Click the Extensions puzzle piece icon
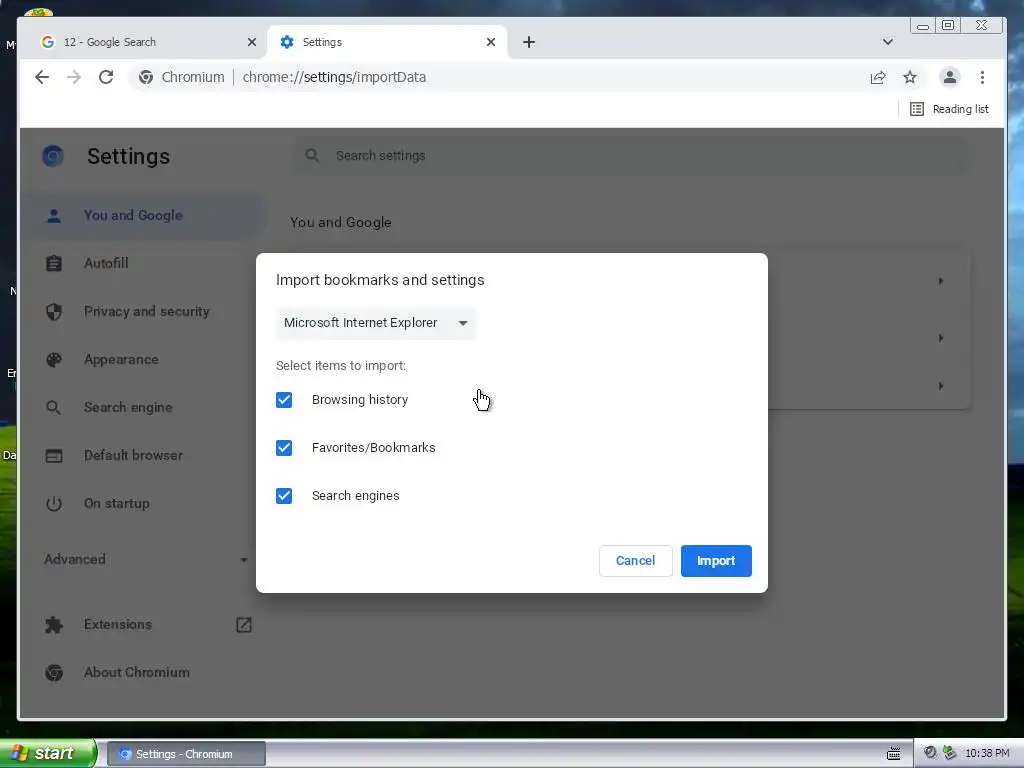This screenshot has width=1024, height=768. click(x=54, y=625)
